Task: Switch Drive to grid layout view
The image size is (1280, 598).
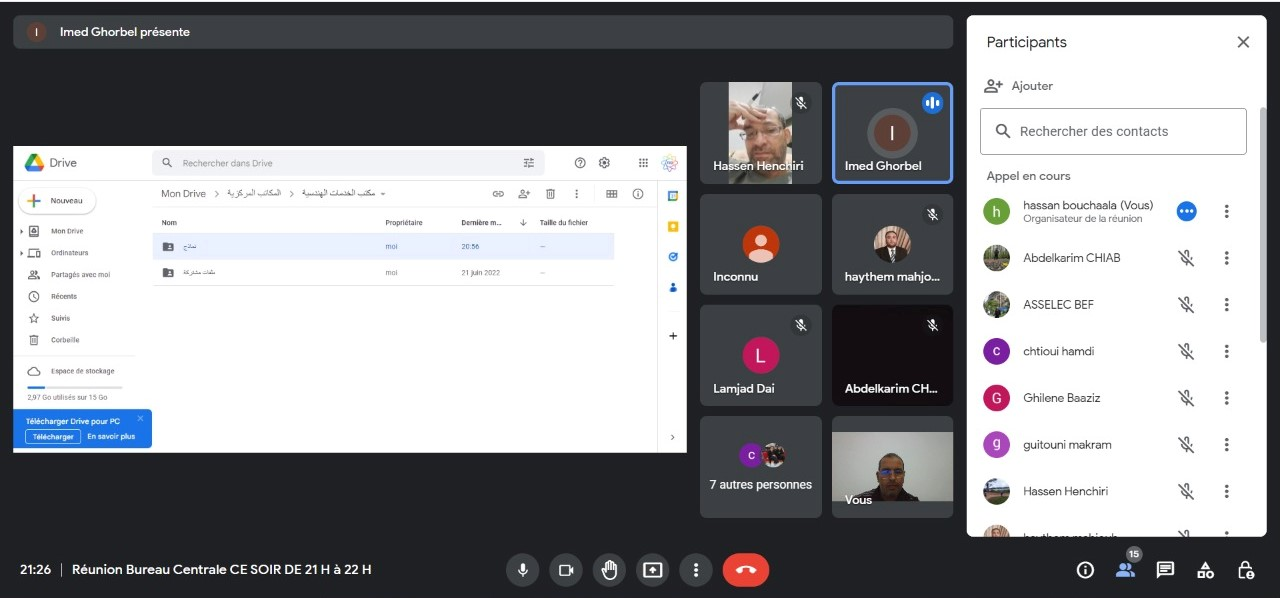Action: [x=612, y=194]
